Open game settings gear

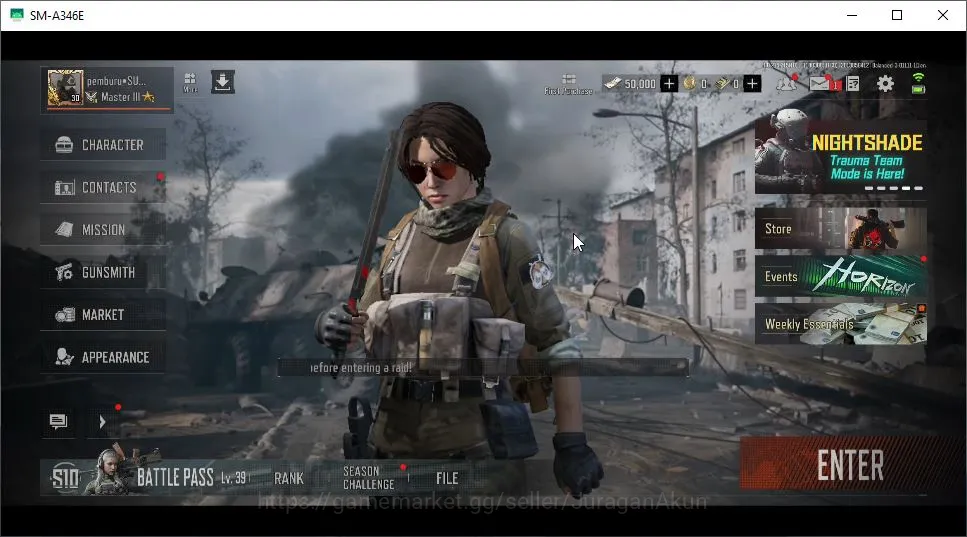(885, 83)
